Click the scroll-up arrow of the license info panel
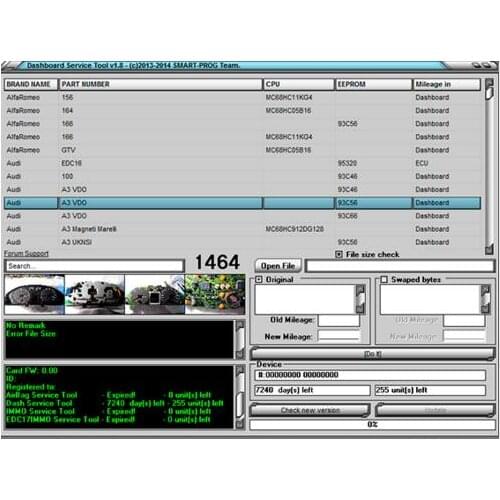This screenshot has width=500, height=500. click(240, 370)
